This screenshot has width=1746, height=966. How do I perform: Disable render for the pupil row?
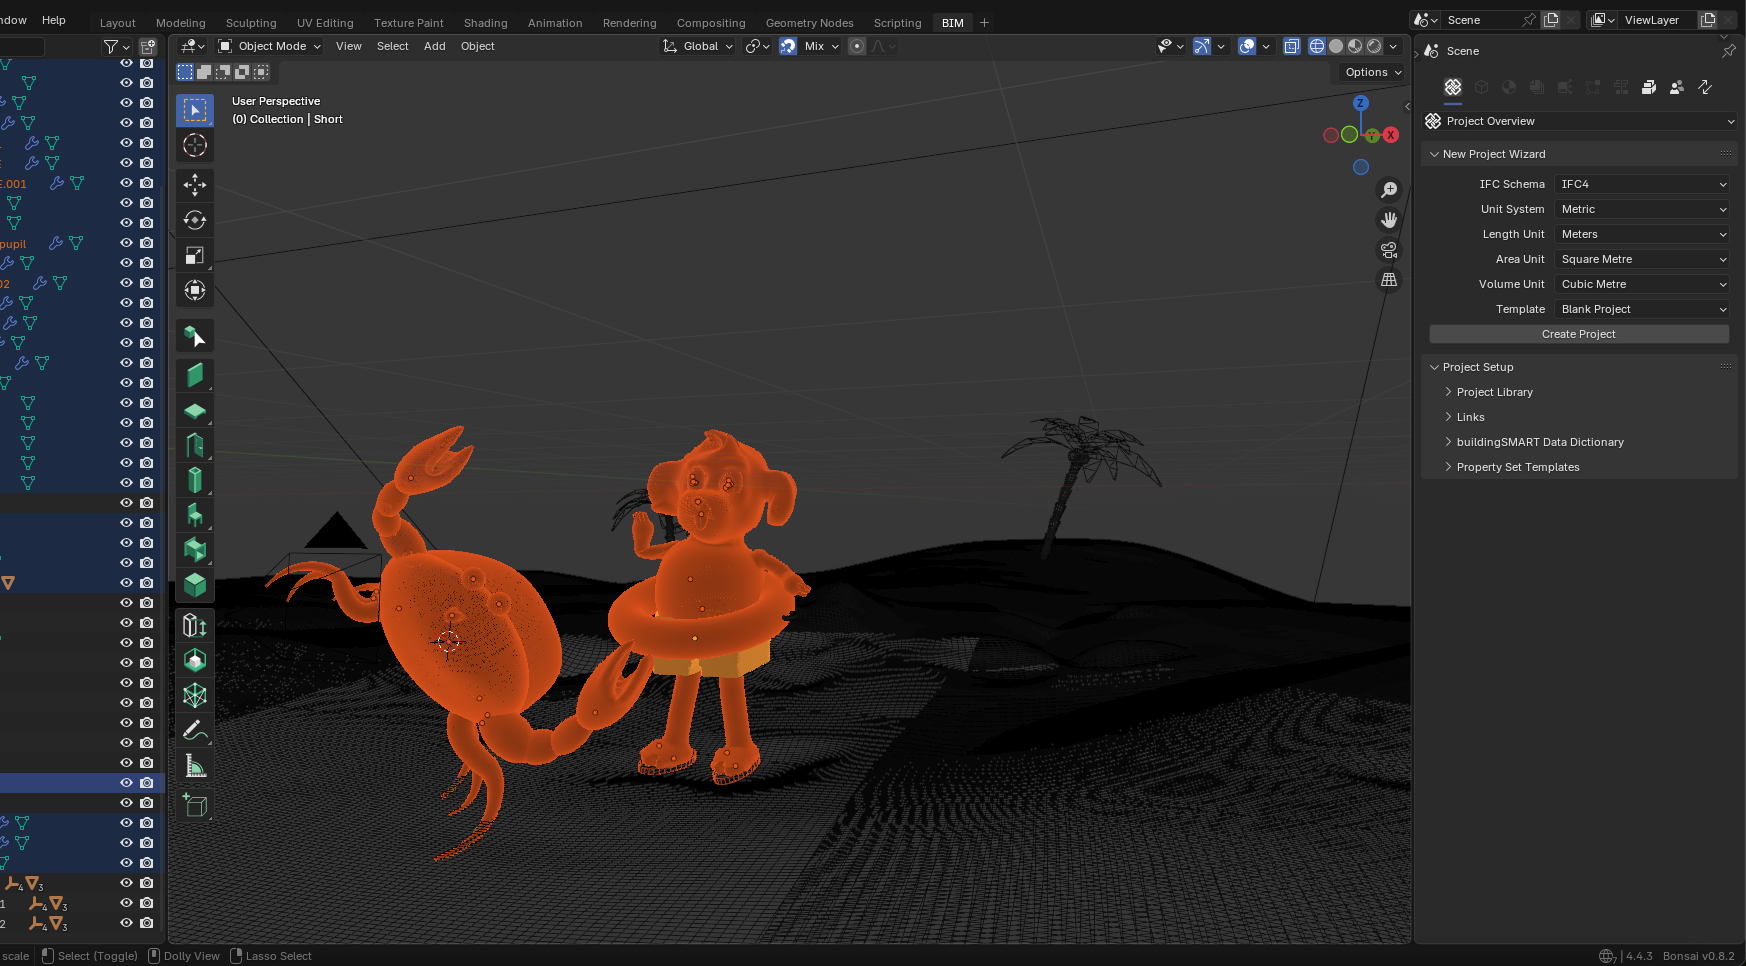point(147,243)
